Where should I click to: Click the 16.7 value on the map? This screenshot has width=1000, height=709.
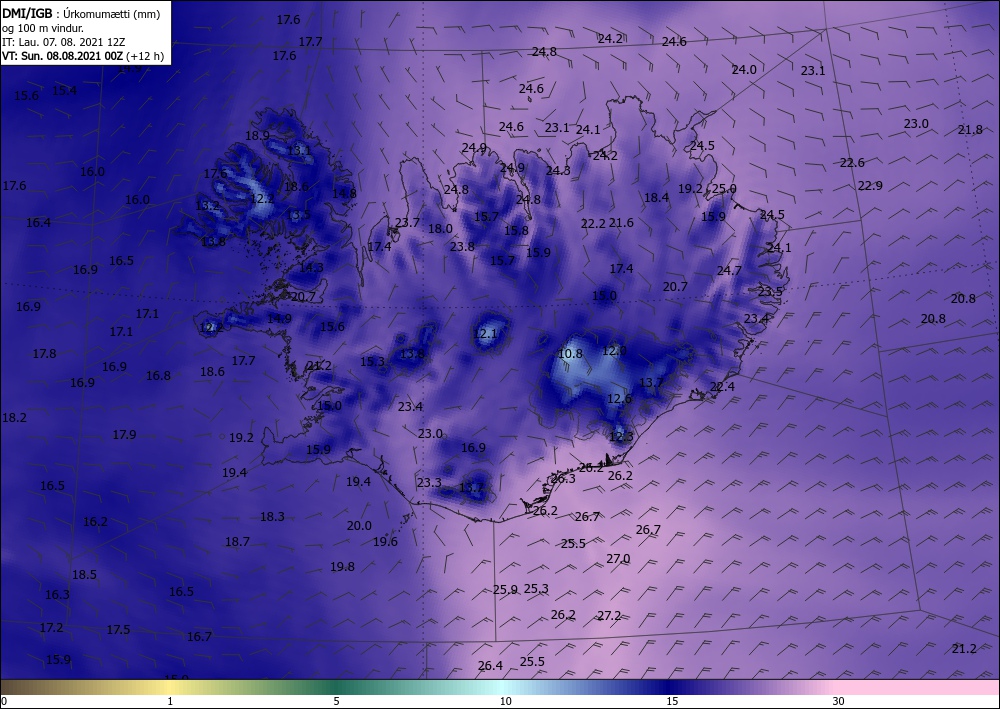(x=199, y=636)
